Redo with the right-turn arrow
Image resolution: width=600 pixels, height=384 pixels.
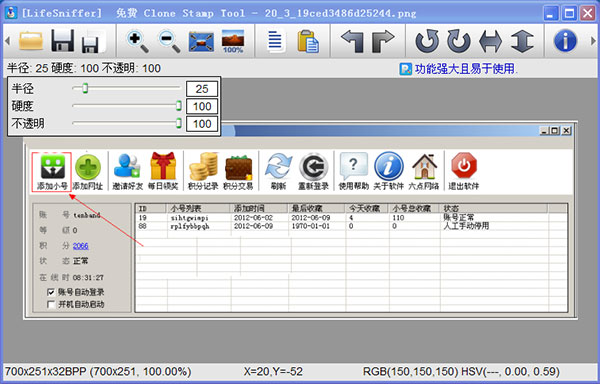pos(383,41)
